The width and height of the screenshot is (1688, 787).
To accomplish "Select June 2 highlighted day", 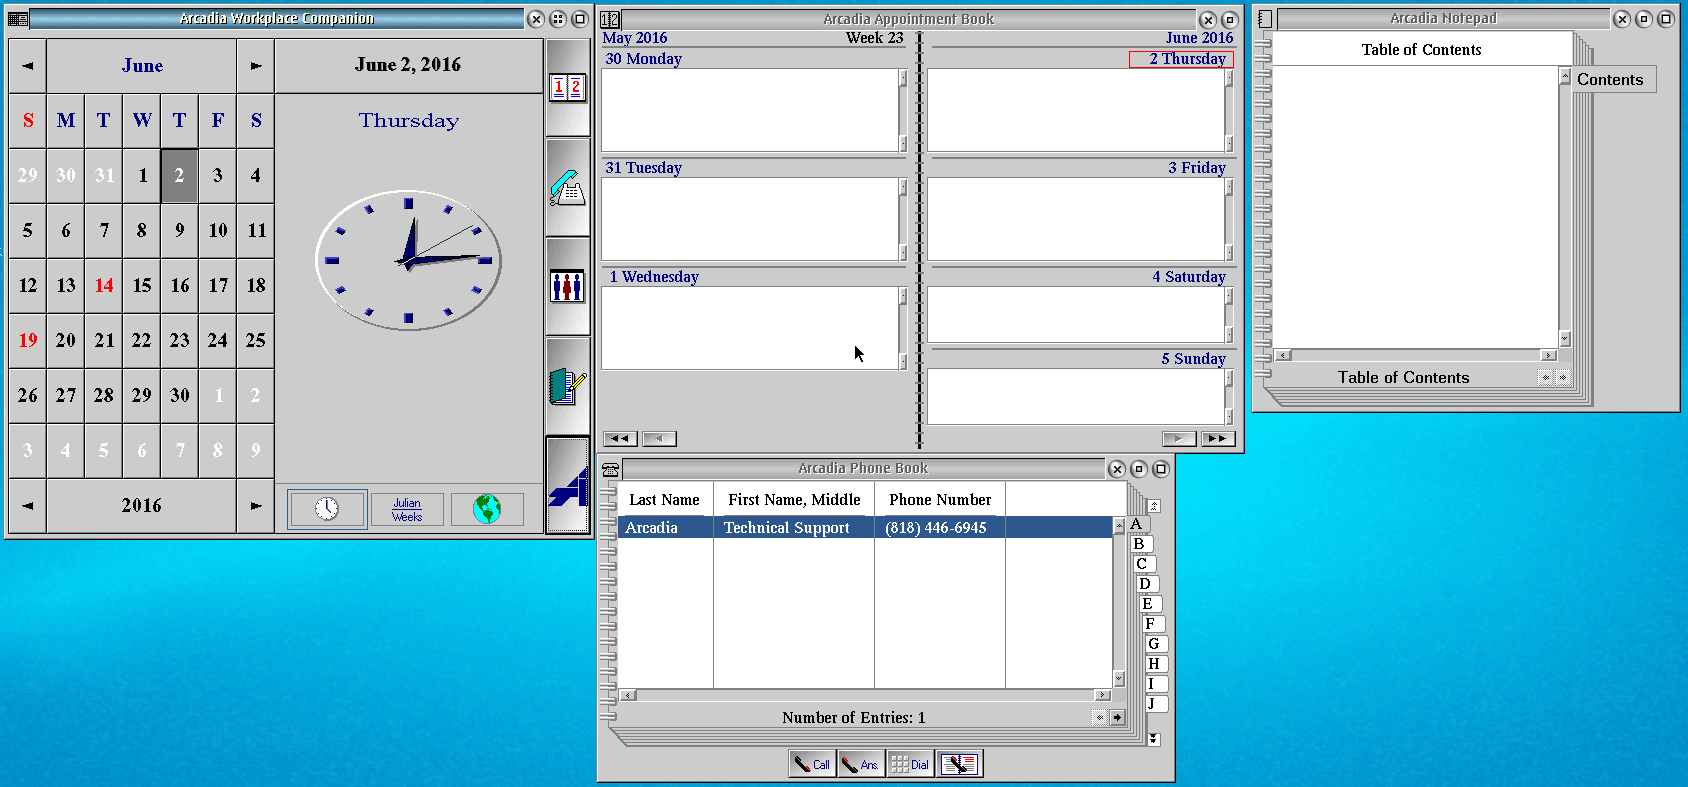I will coord(180,175).
